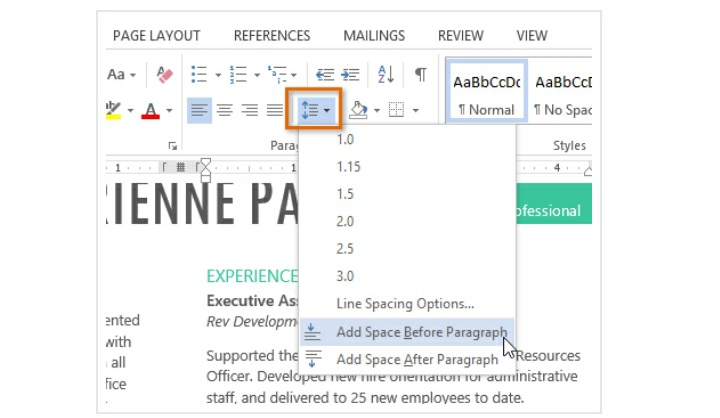Increase the paragraph indent

click(349, 75)
